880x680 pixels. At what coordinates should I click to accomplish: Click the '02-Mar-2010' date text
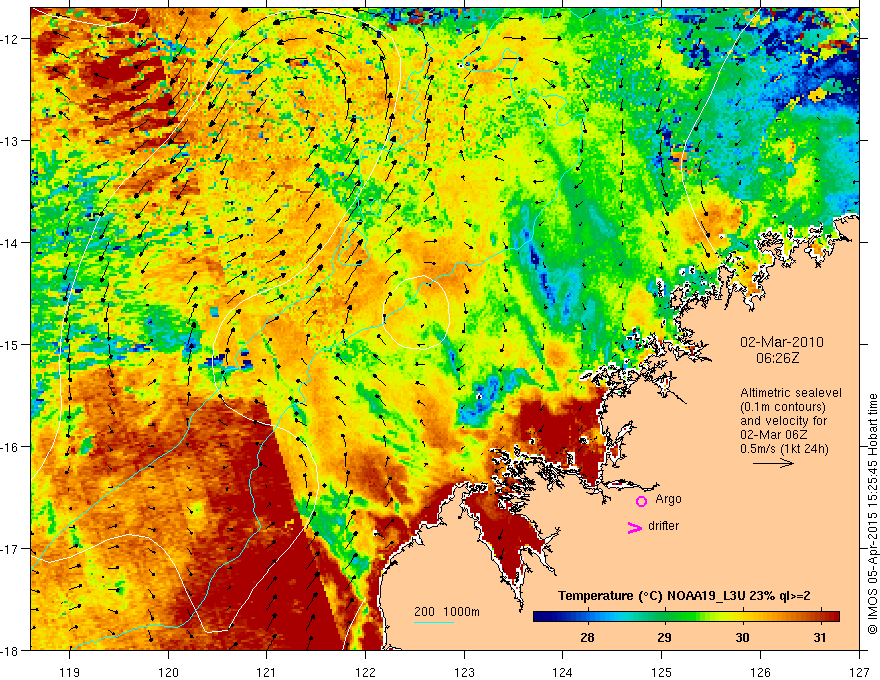click(x=782, y=342)
